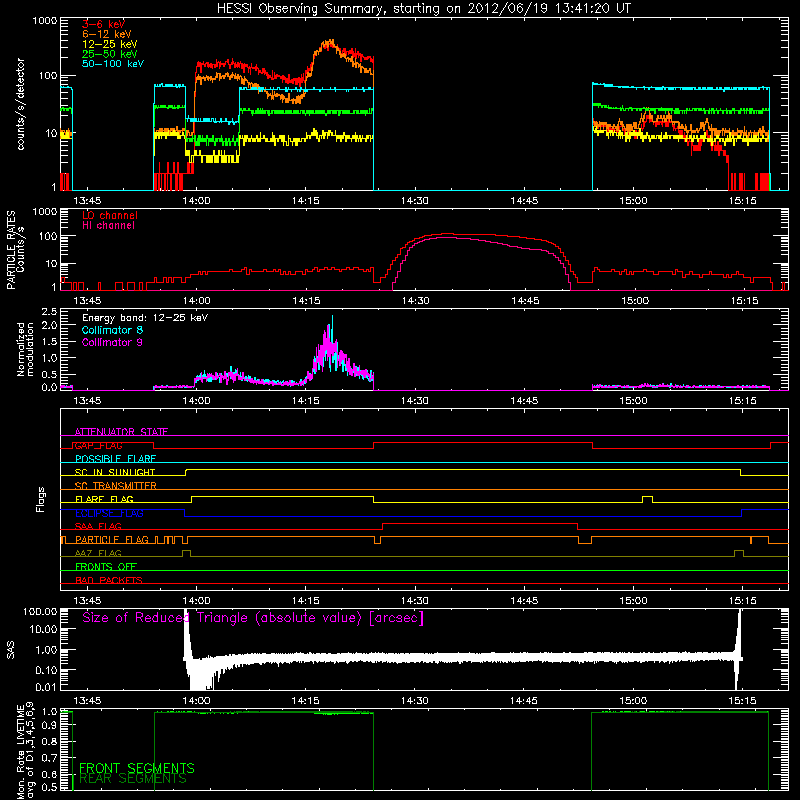Screen dimensions: 800x800
Task: Click 'Size of Reduced Triangle' plot caption
Action: point(253,618)
